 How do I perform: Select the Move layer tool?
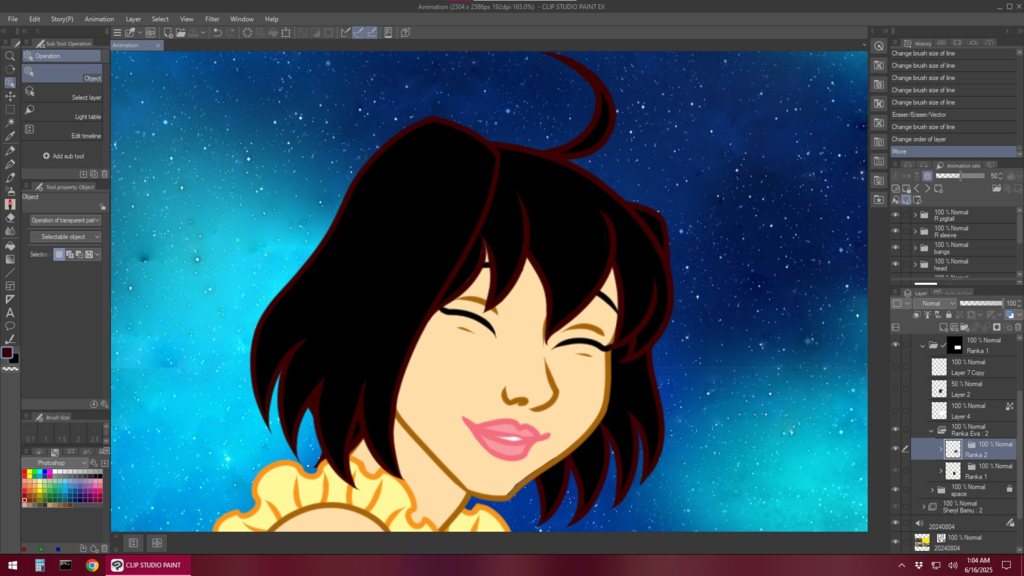click(10, 96)
